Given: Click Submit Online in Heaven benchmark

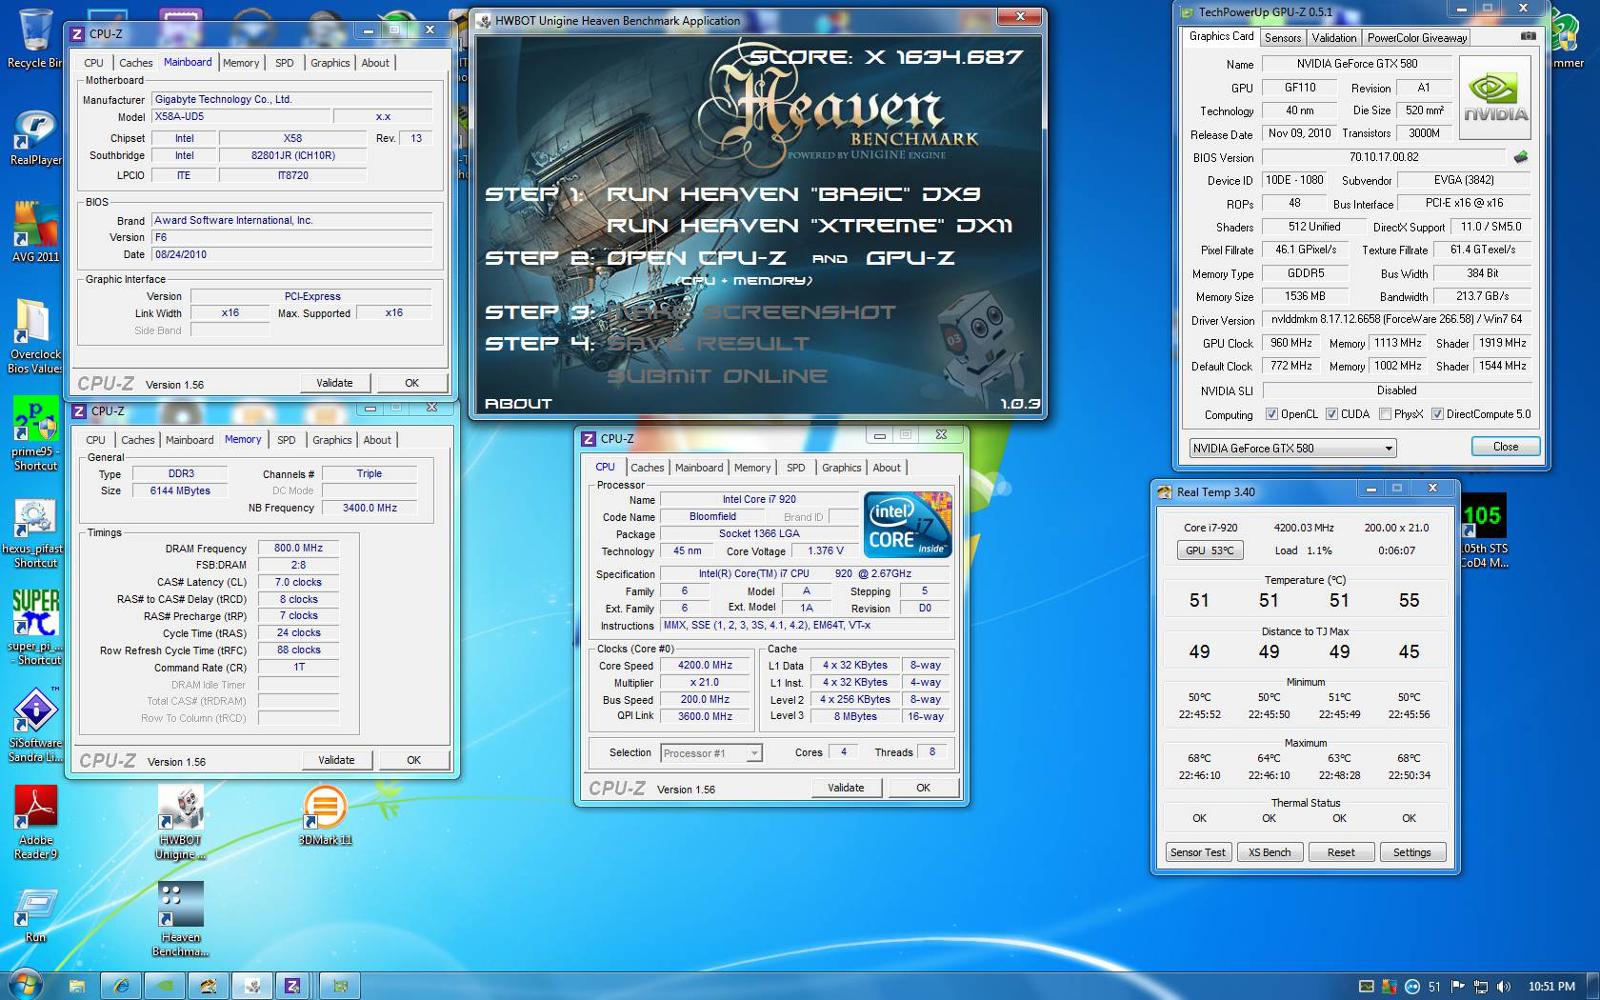Looking at the screenshot, I should [717, 376].
